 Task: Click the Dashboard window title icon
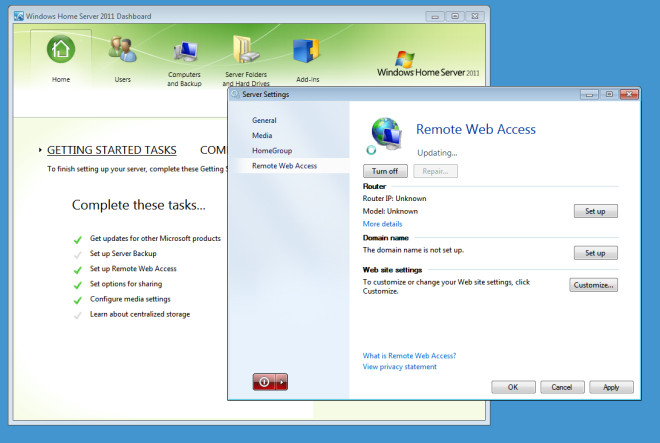click(19, 16)
